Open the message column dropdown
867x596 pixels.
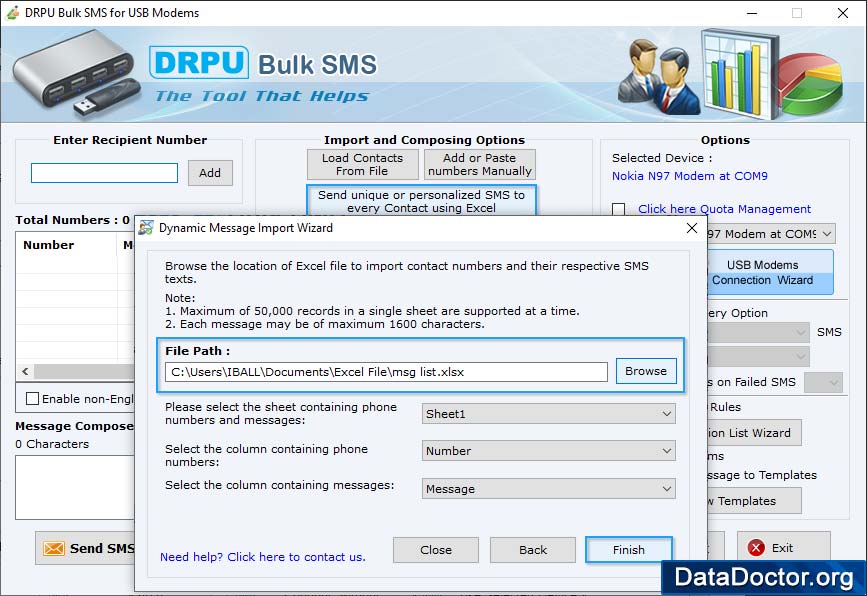pos(549,489)
